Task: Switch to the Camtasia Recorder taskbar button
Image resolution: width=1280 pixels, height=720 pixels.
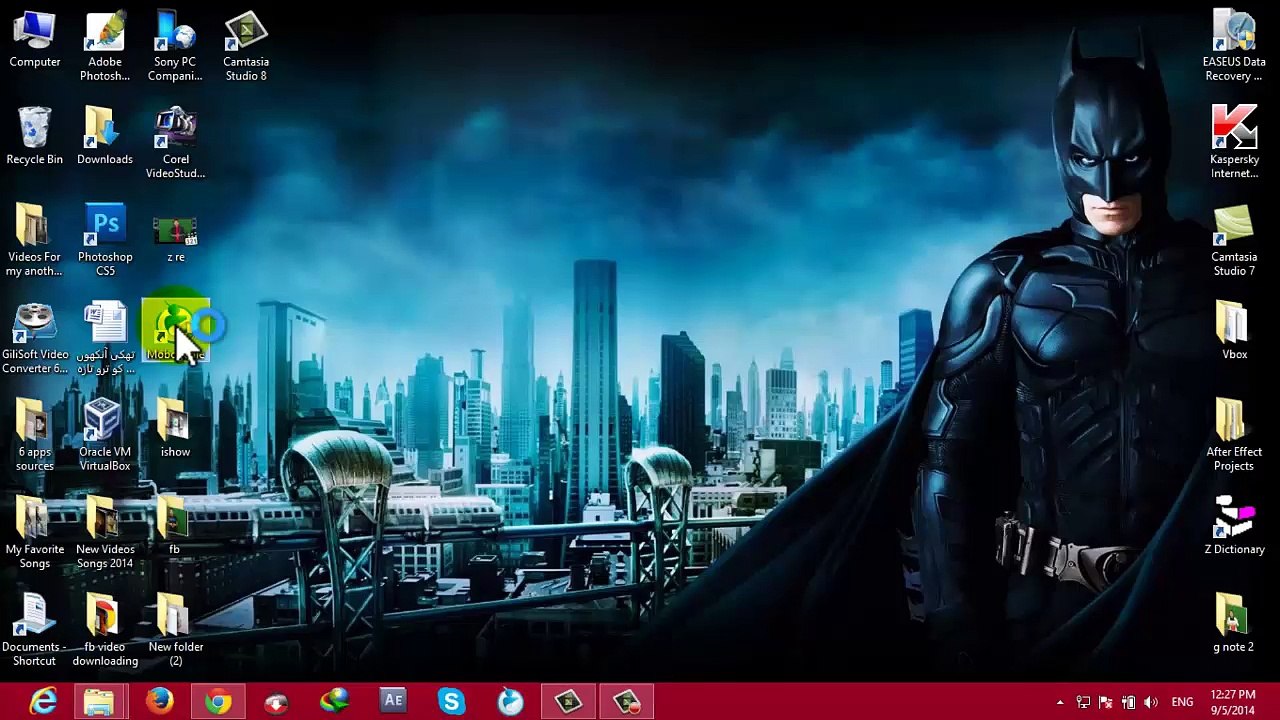Action: pos(627,702)
